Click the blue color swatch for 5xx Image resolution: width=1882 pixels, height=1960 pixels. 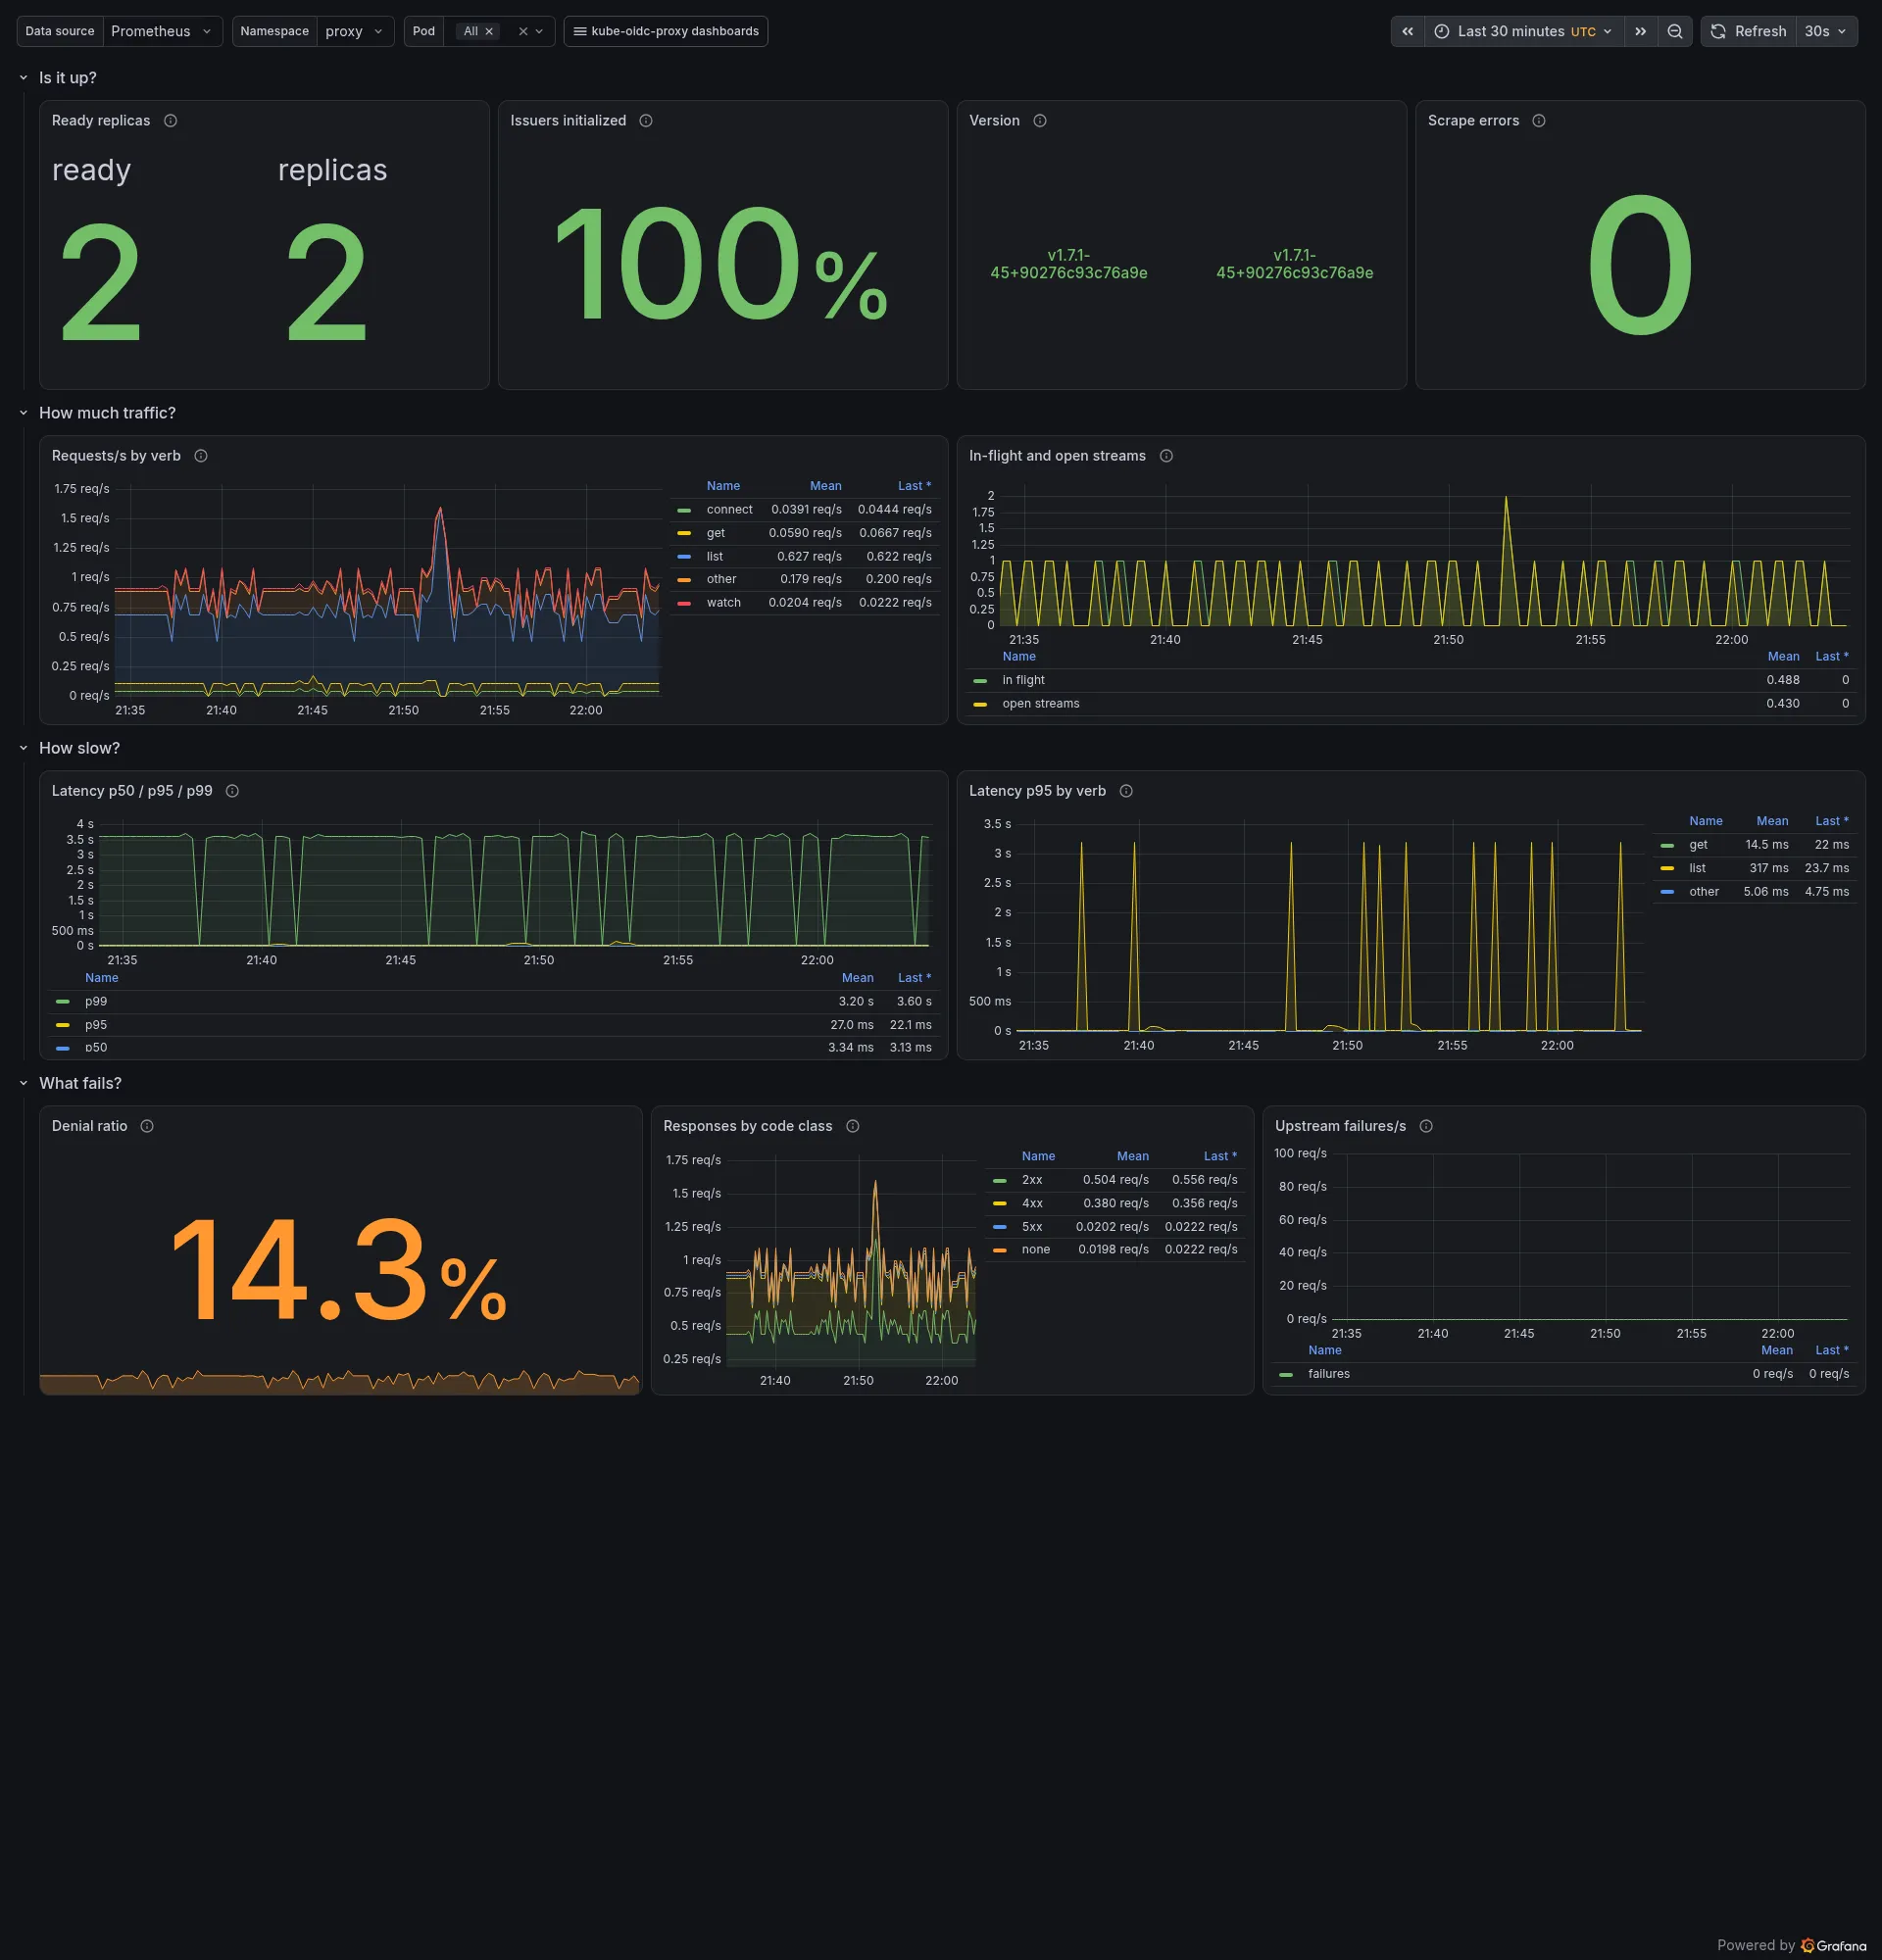pyautogui.click(x=999, y=1227)
